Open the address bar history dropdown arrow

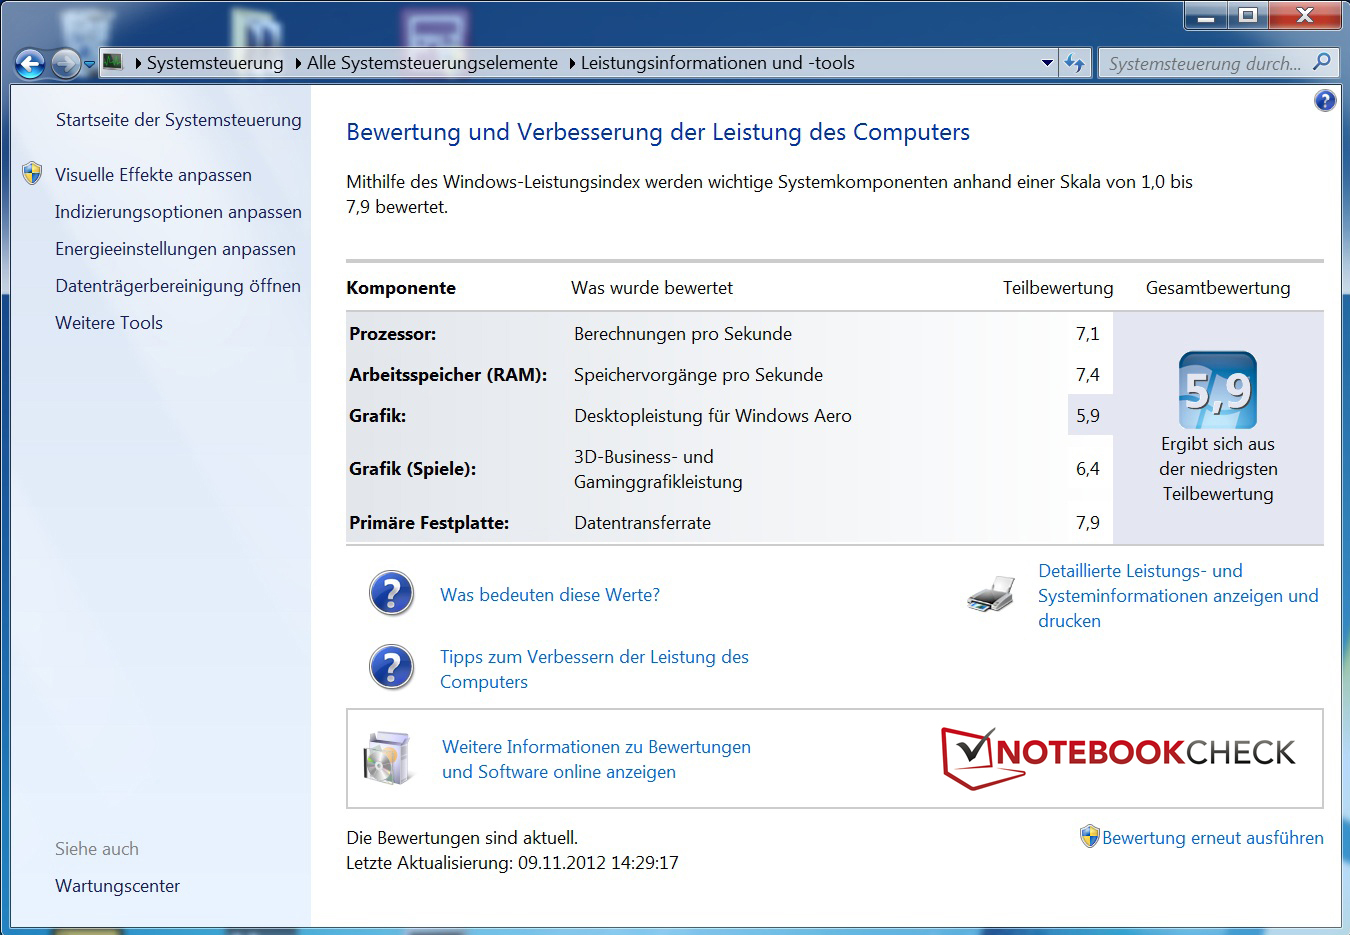point(1047,63)
